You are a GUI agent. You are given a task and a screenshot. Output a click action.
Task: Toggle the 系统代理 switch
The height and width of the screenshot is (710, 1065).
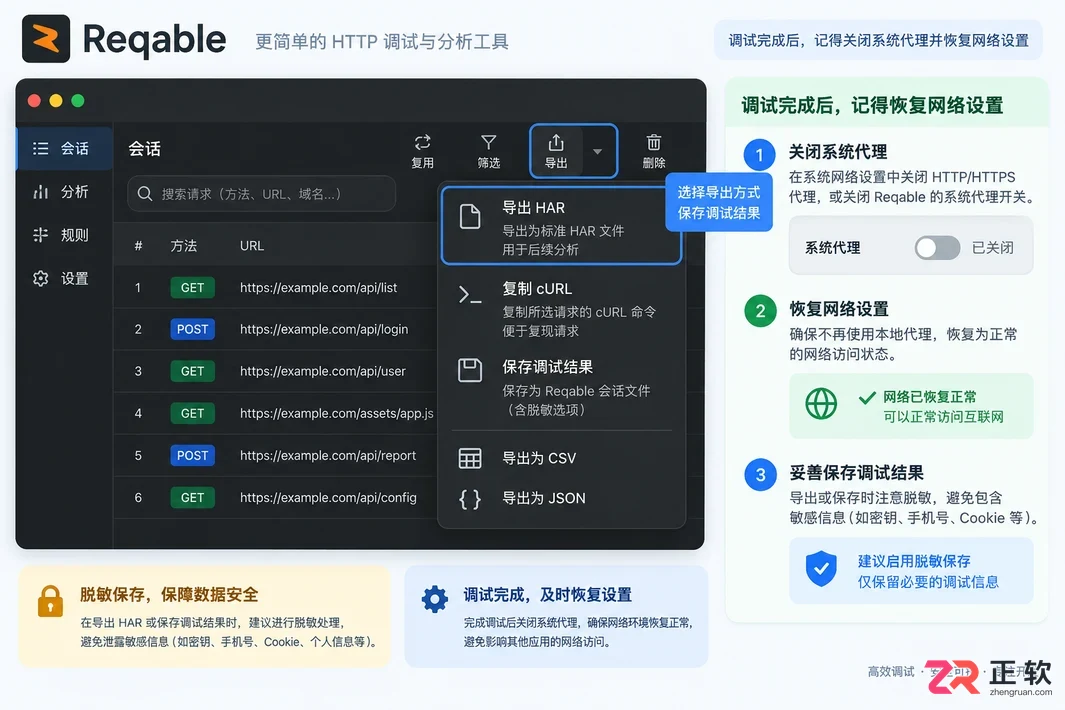(937, 248)
